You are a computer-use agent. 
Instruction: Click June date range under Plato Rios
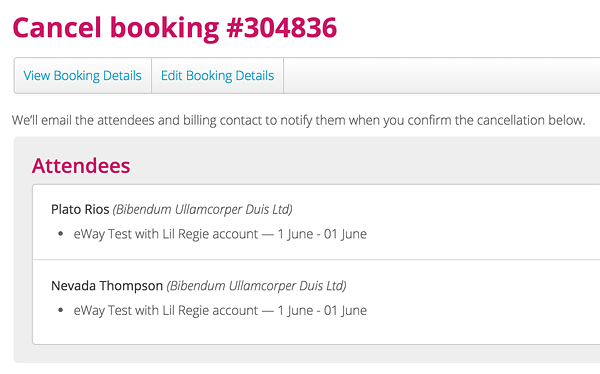click(x=322, y=234)
